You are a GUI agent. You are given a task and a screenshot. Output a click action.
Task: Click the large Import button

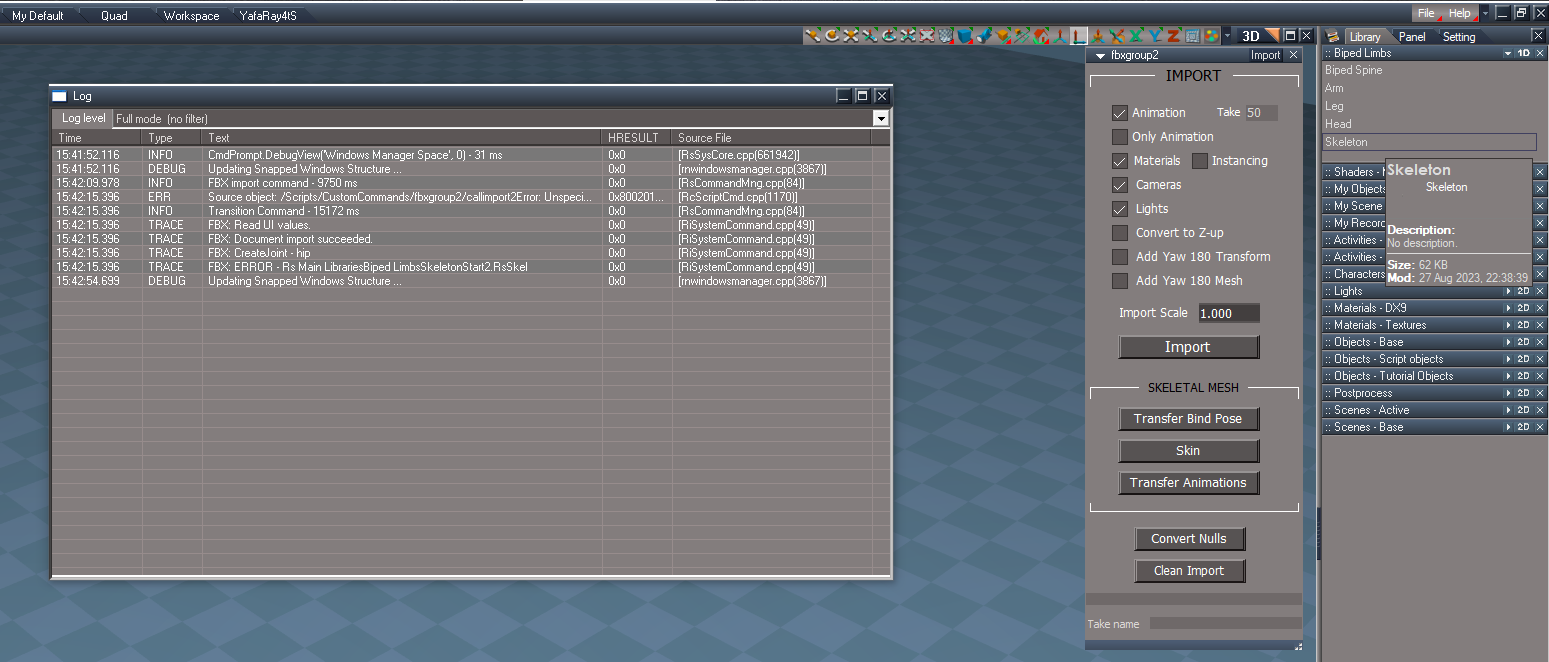1188,347
